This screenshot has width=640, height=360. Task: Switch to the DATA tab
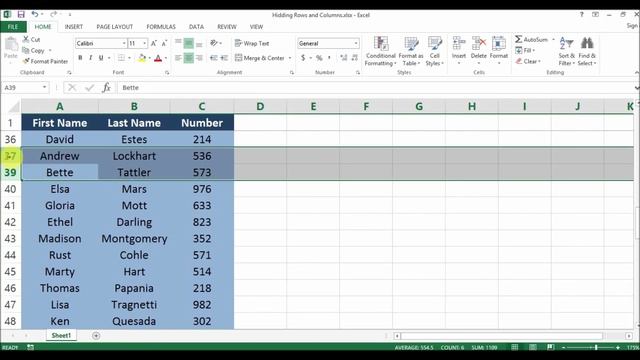pos(196,27)
